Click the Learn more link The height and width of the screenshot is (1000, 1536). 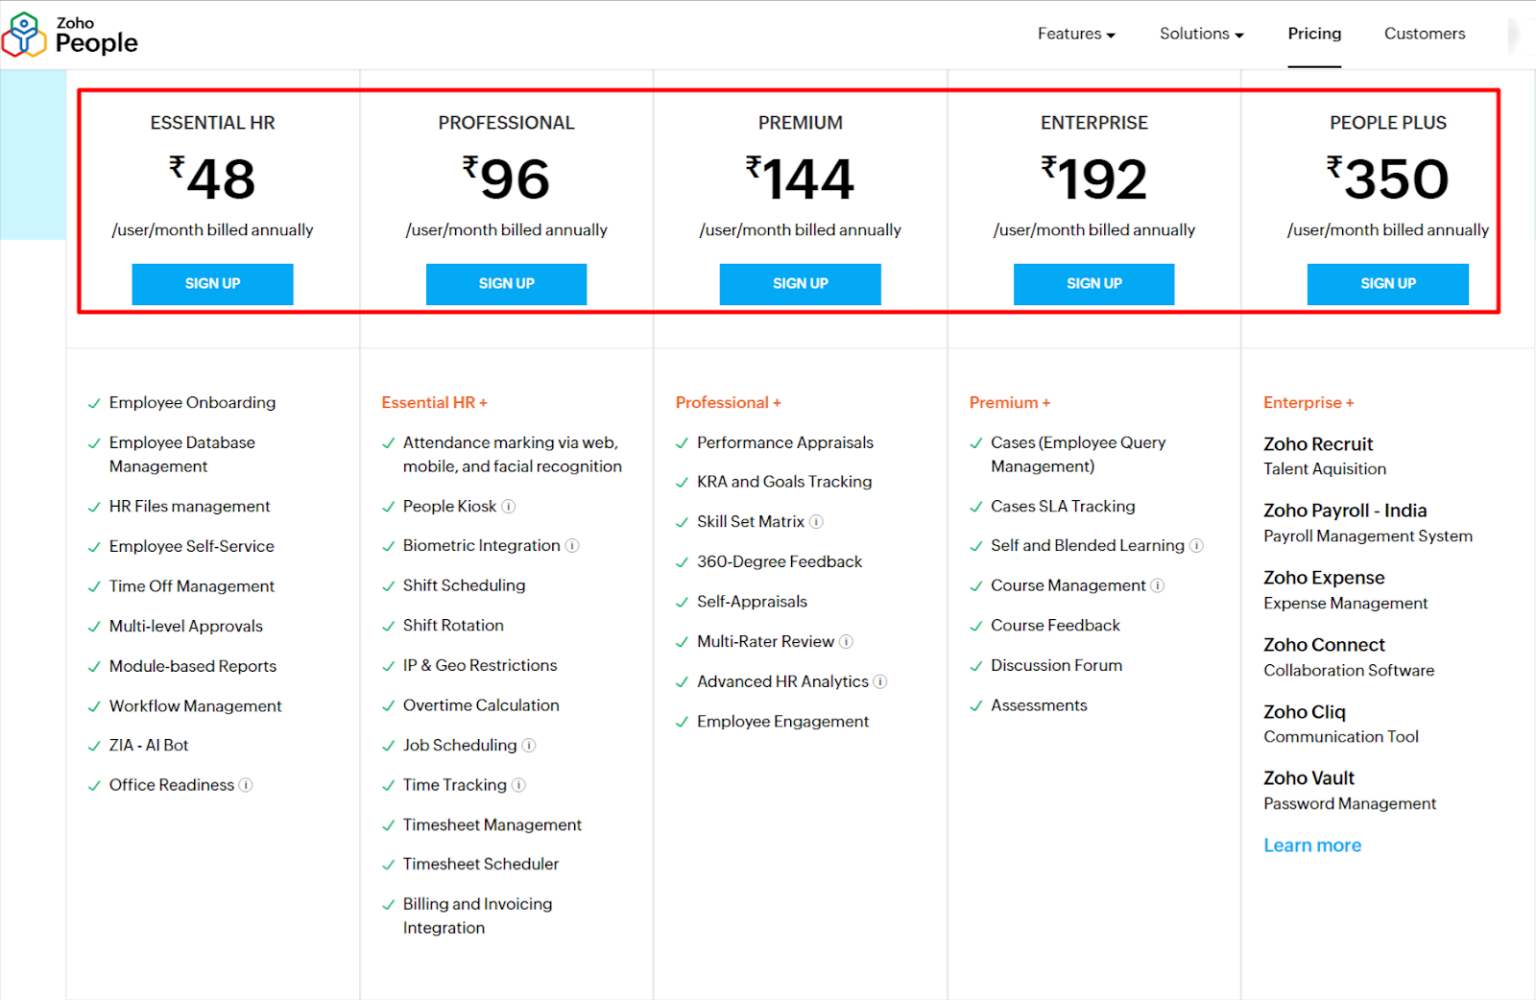coord(1312,845)
